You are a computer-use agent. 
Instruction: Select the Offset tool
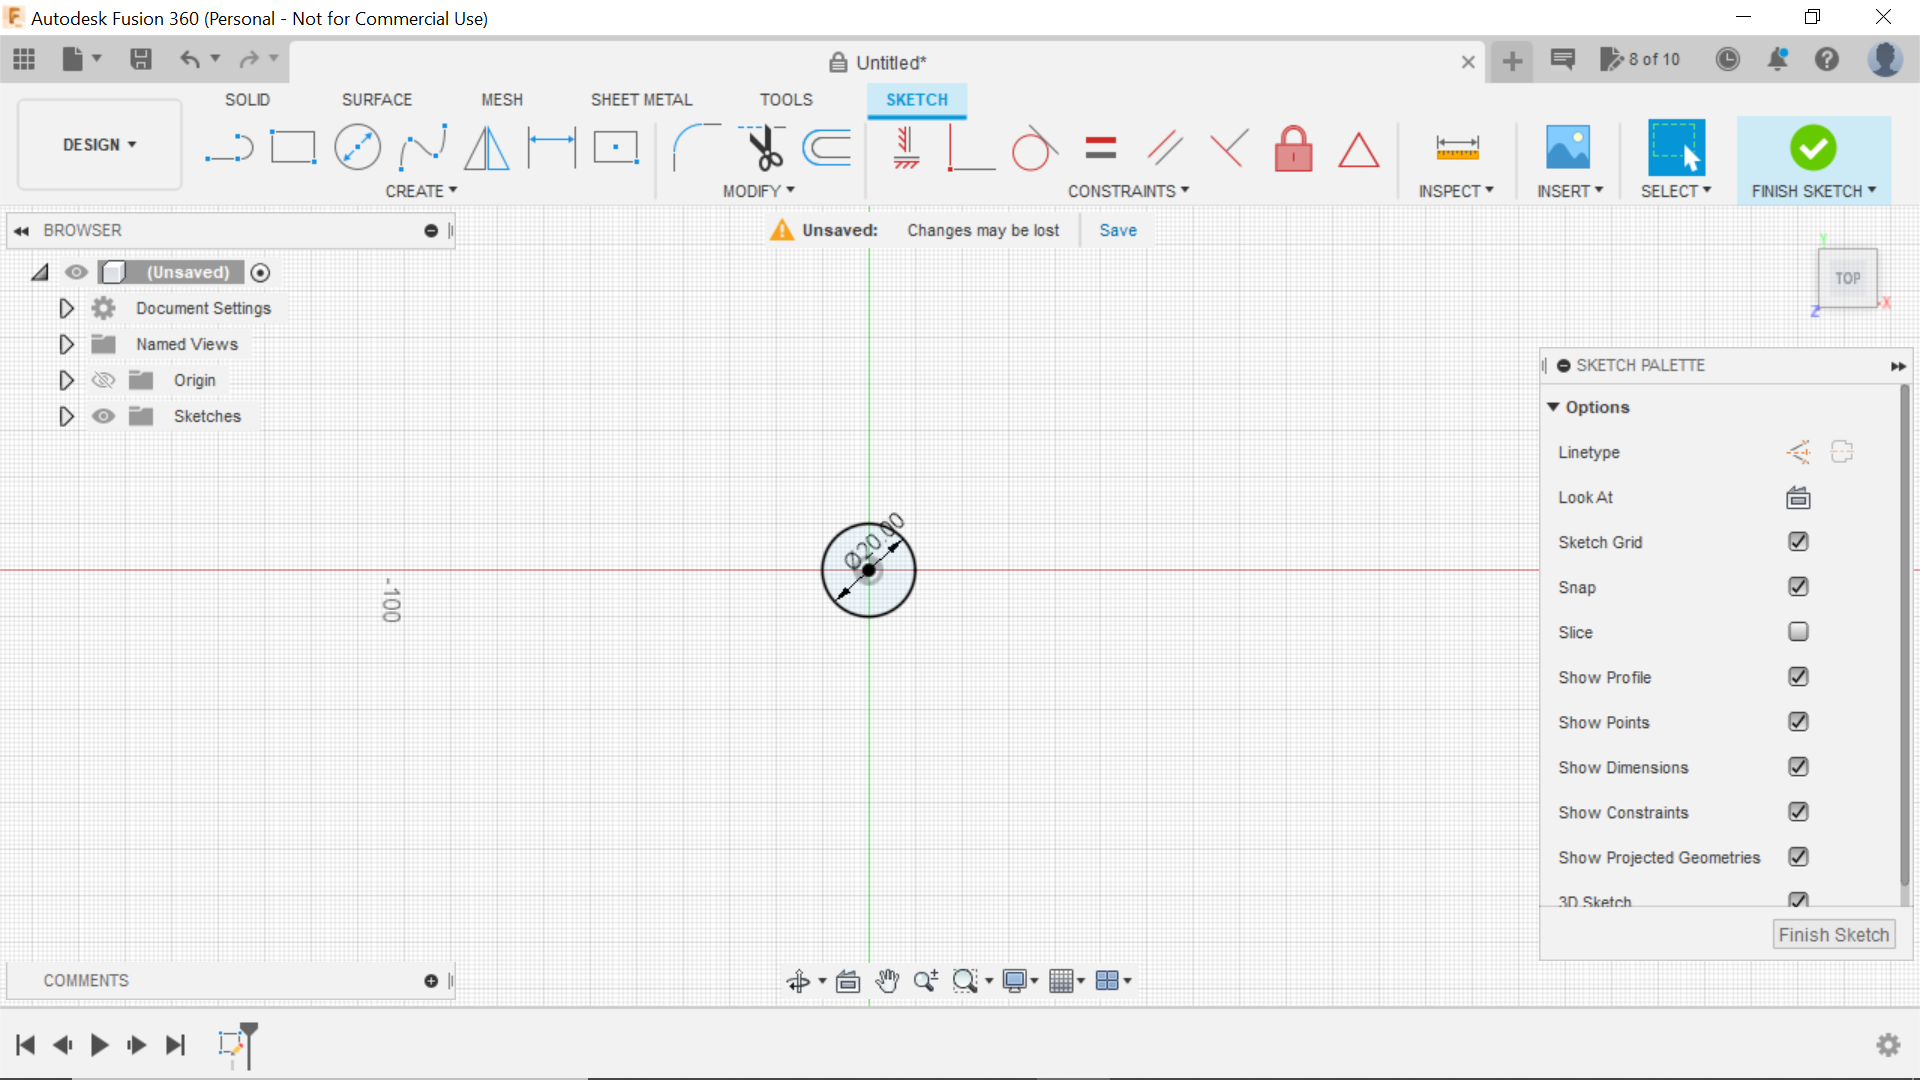tap(826, 147)
